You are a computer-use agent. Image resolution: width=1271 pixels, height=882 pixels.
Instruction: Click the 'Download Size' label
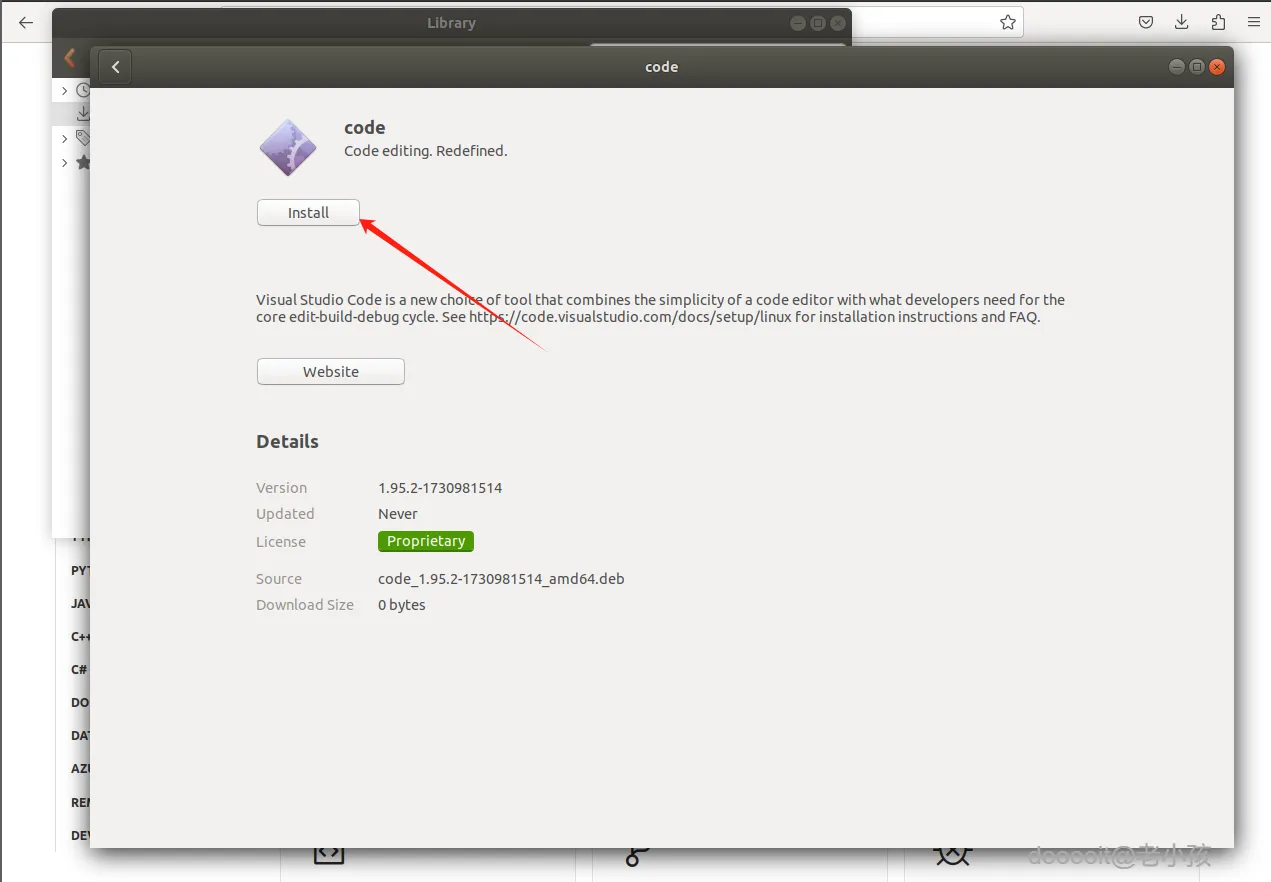[305, 605]
